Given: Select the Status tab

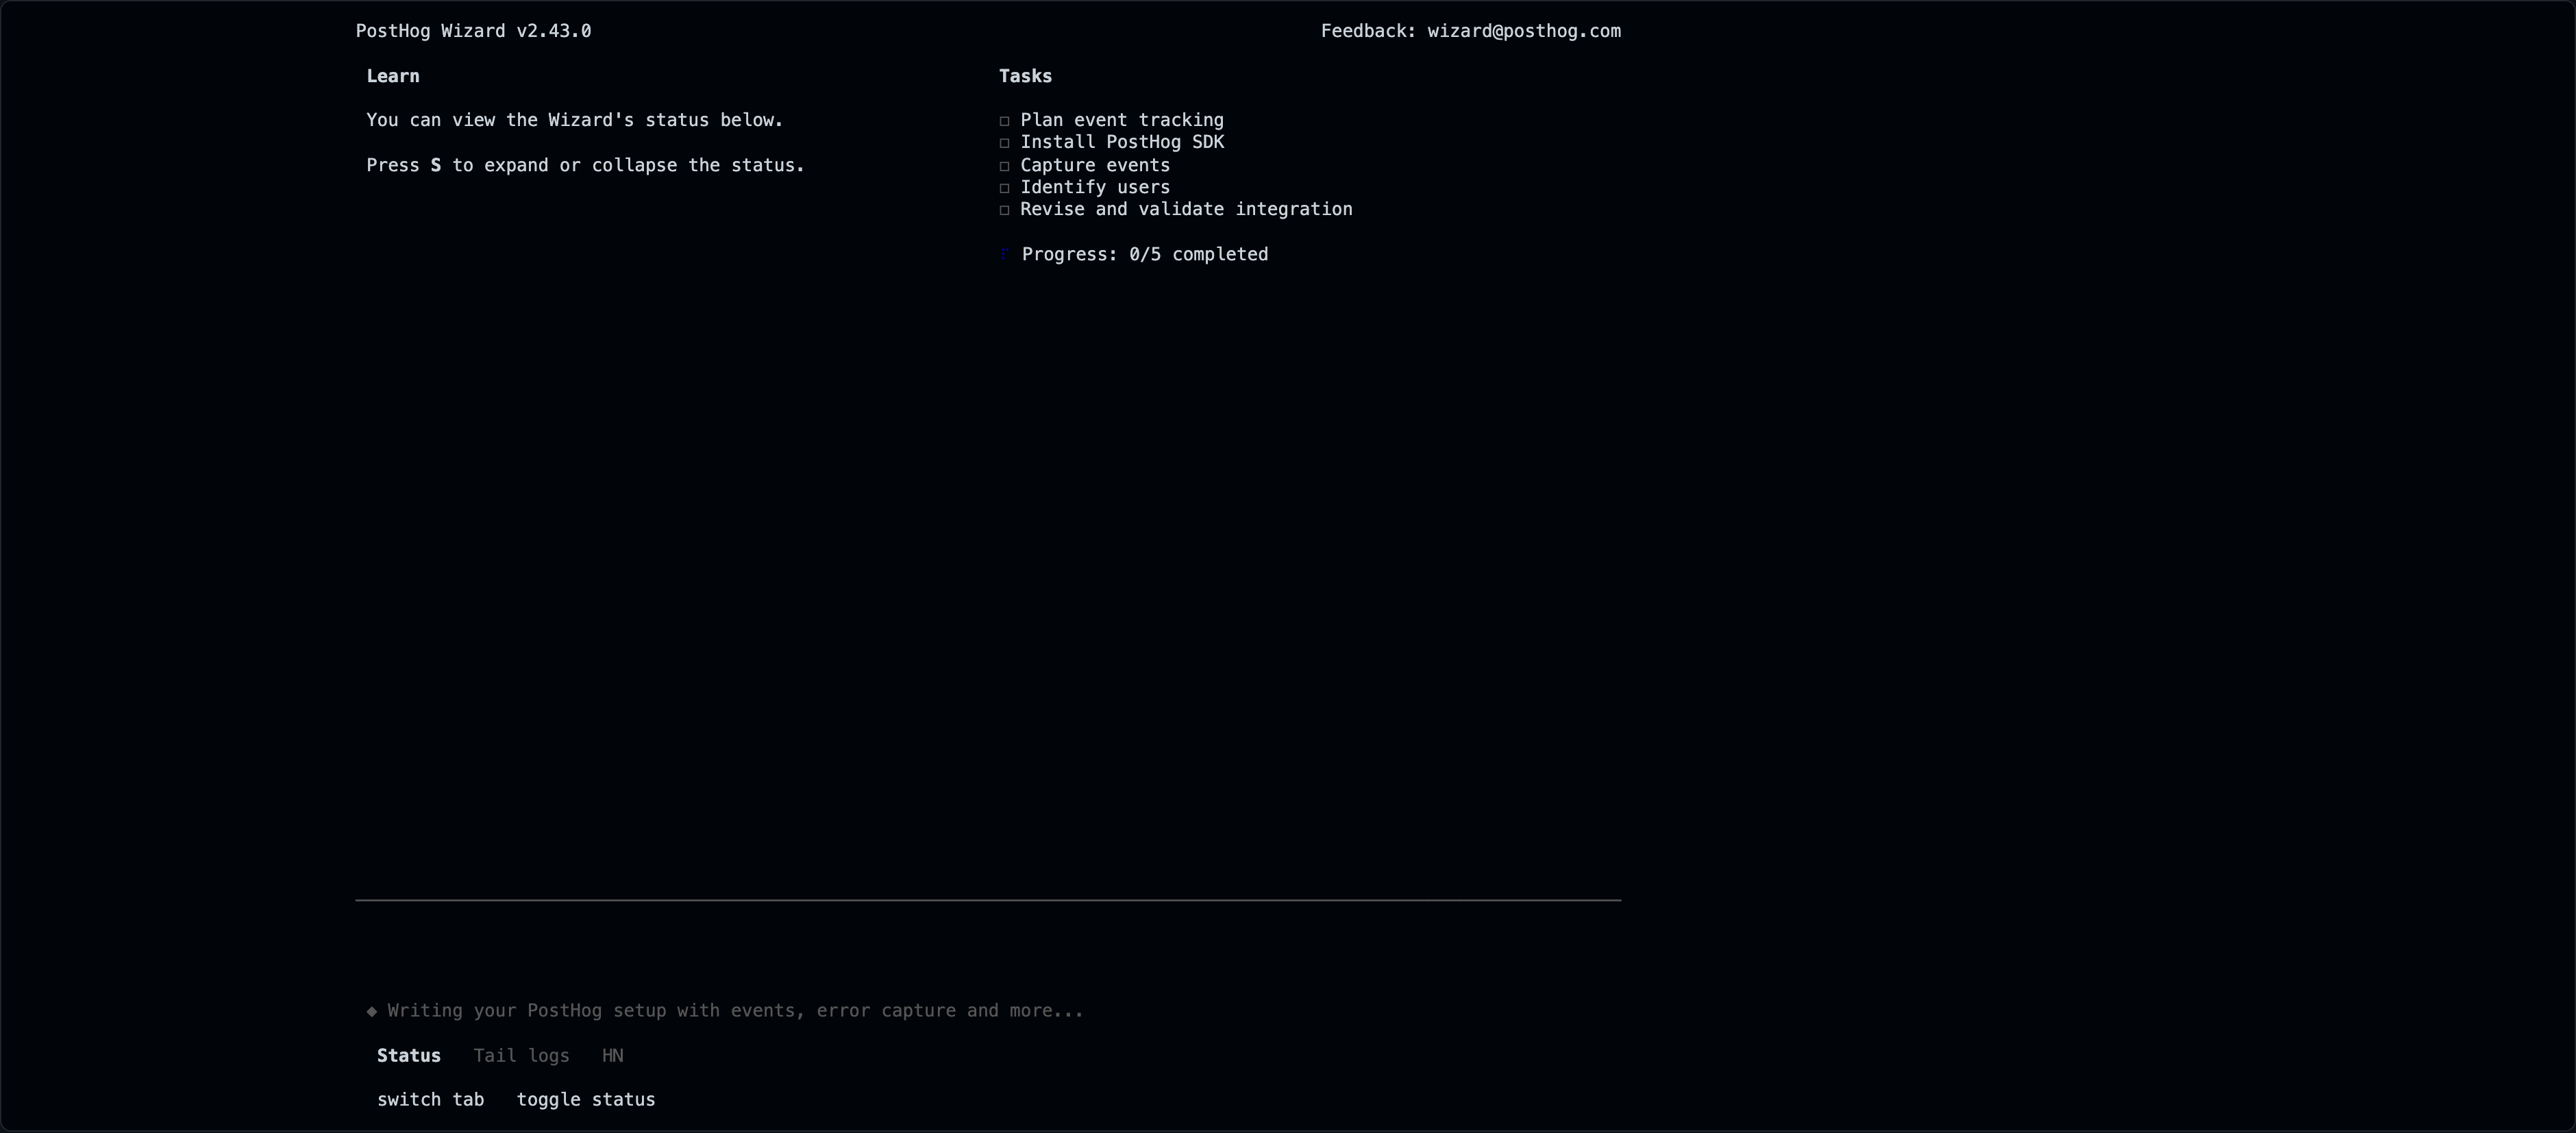Looking at the screenshot, I should (408, 1055).
